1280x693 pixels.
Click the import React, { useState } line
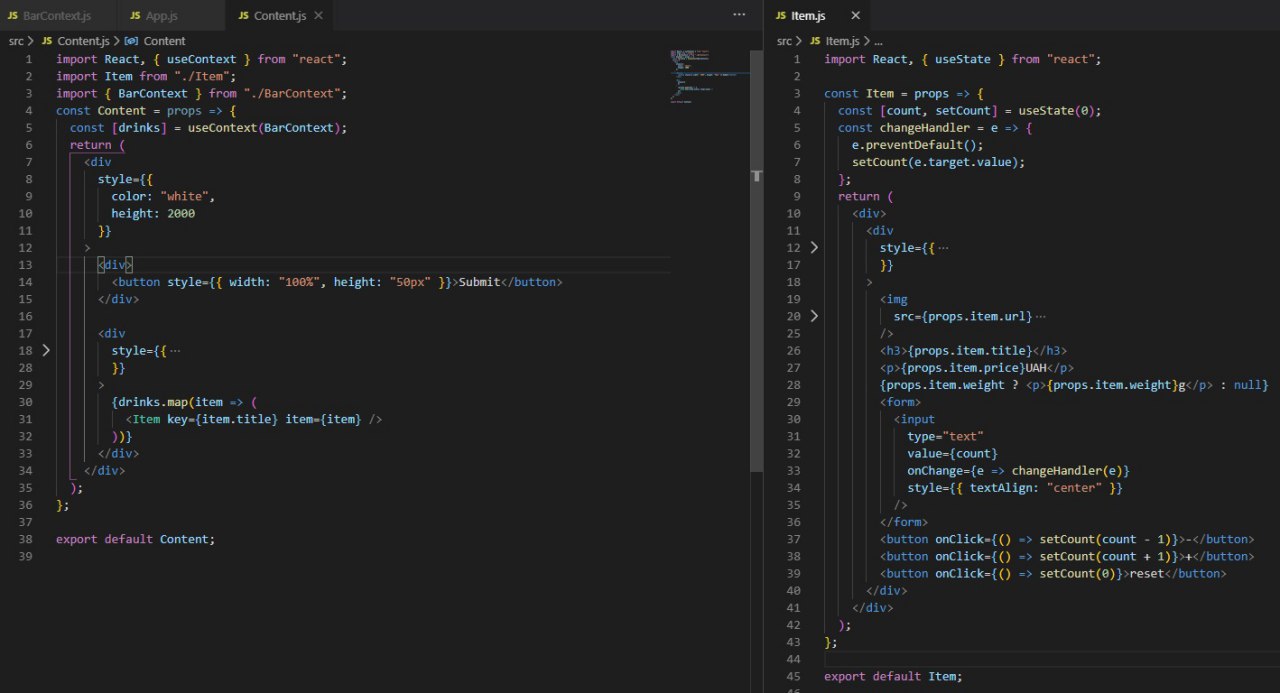point(962,59)
